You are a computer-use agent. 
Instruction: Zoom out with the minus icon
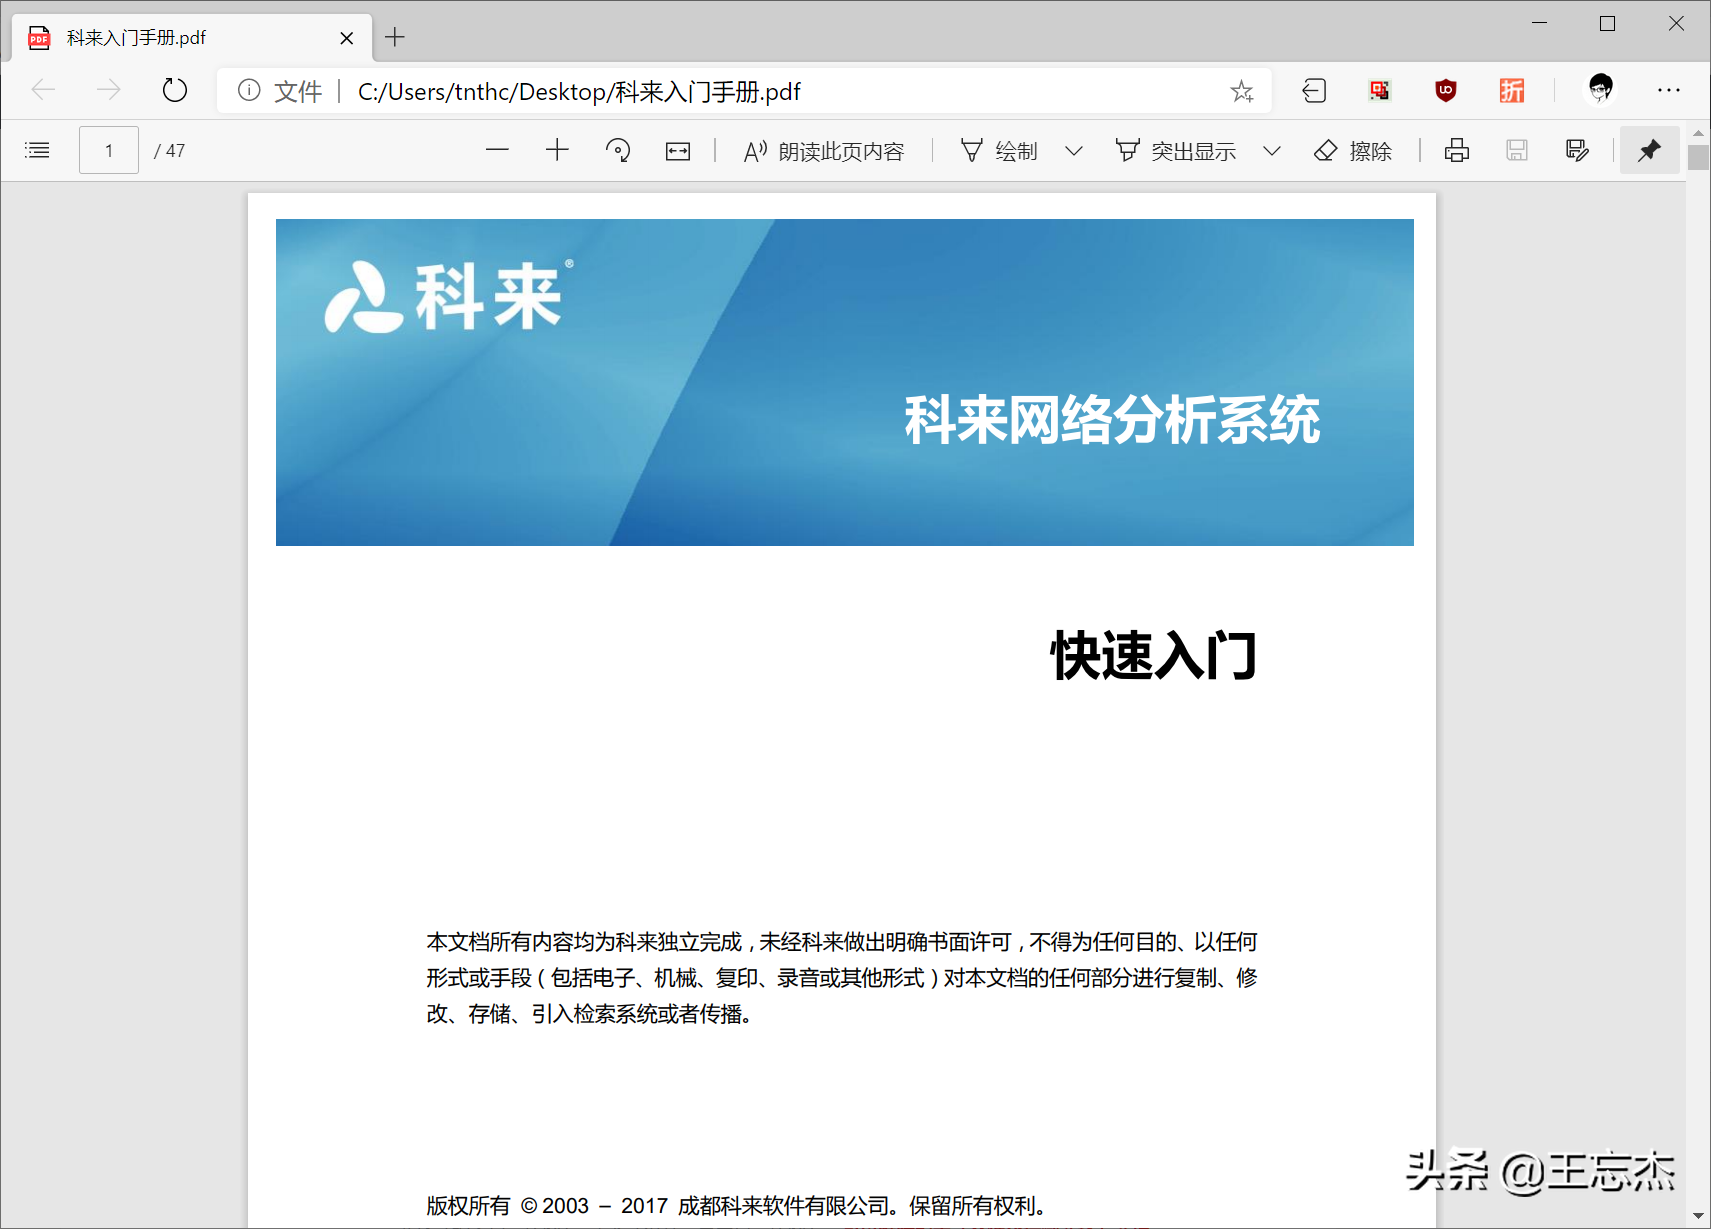coord(497,150)
